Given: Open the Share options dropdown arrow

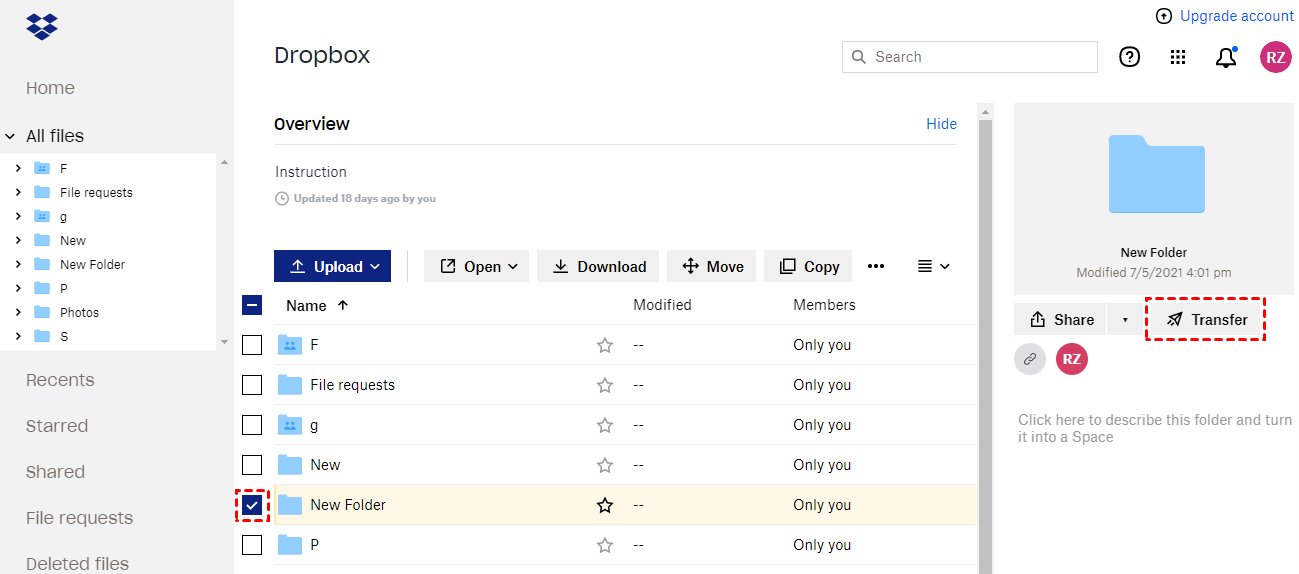Looking at the screenshot, I should point(1125,320).
